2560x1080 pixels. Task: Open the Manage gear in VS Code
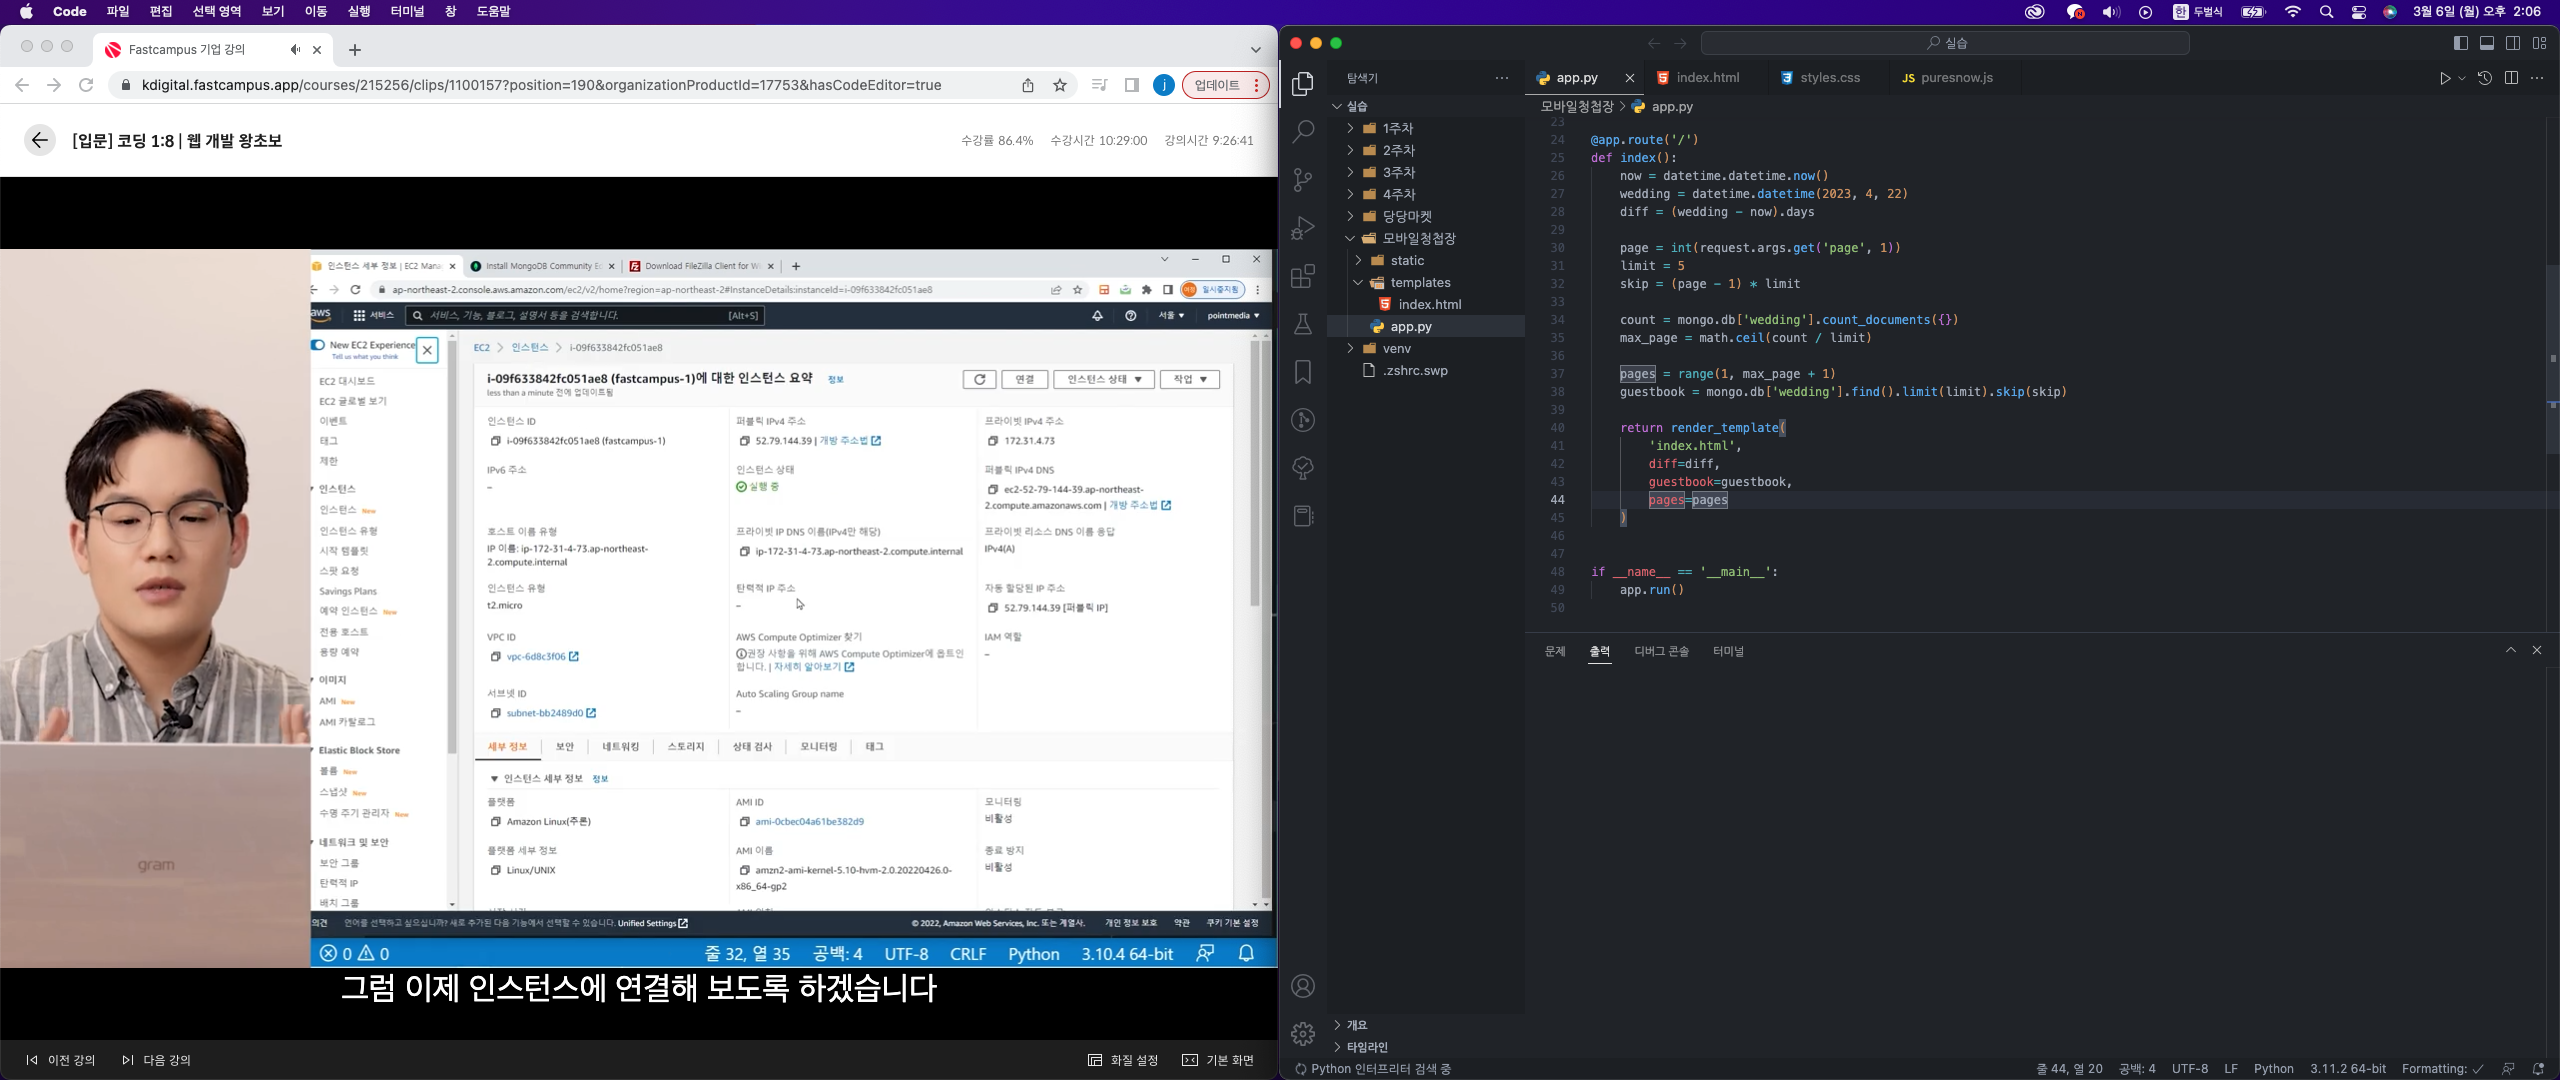(x=1302, y=1034)
